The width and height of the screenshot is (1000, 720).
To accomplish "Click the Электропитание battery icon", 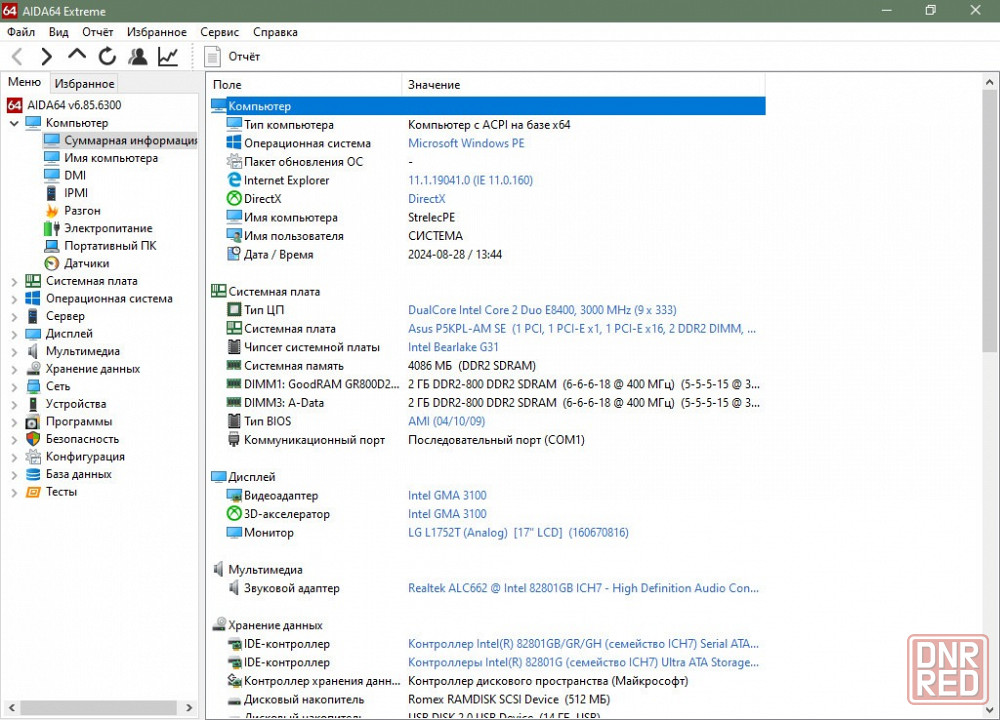I will tap(52, 228).
